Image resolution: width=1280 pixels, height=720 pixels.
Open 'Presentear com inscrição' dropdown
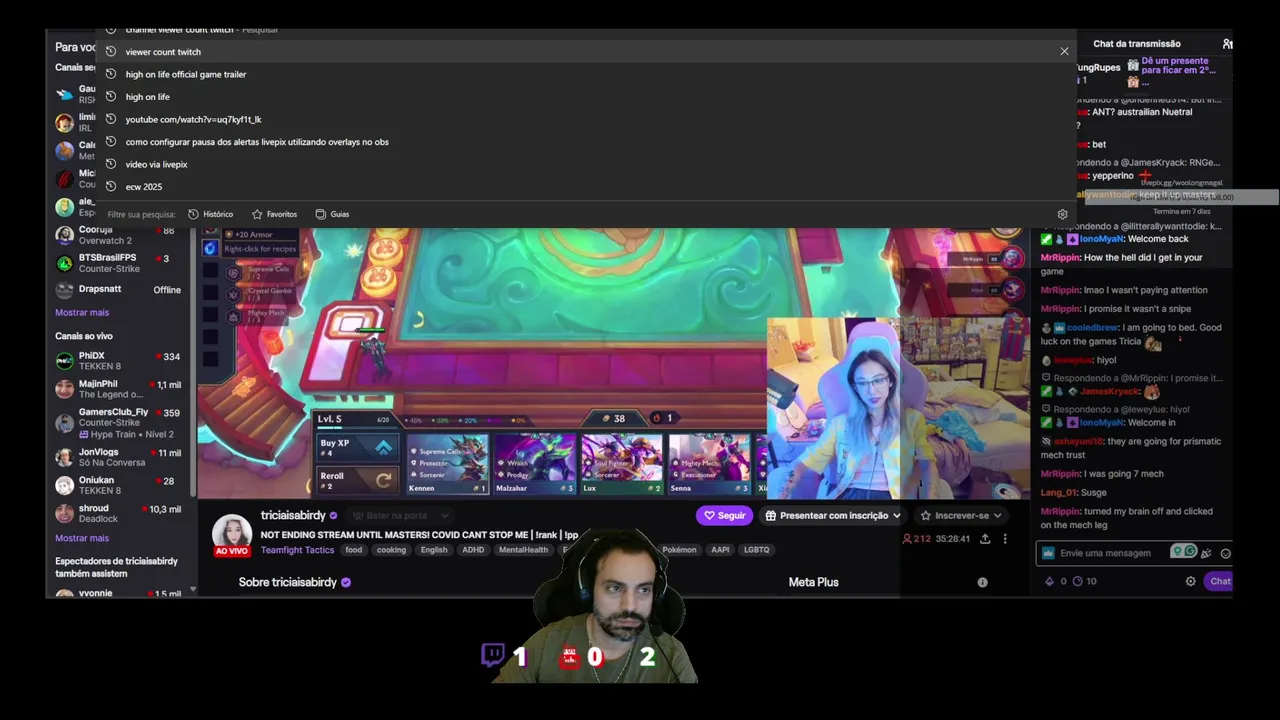click(833, 515)
